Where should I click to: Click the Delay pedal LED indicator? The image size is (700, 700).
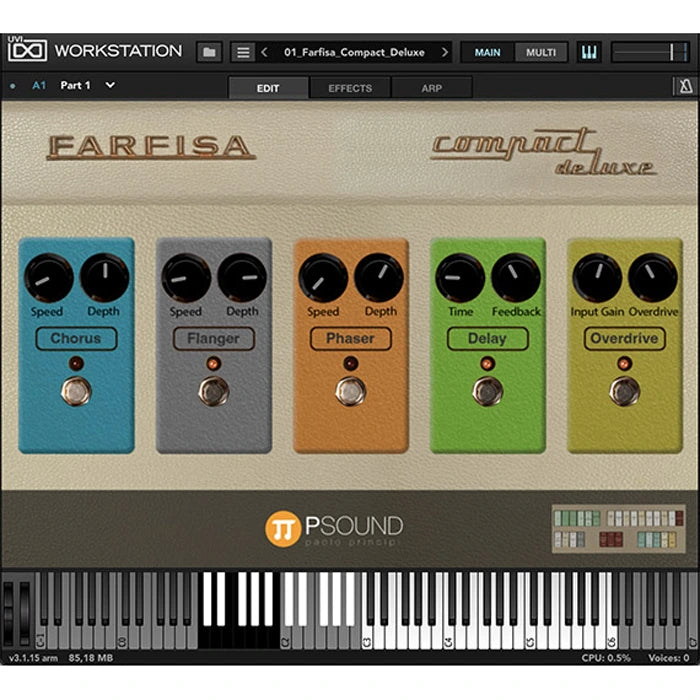(x=488, y=363)
